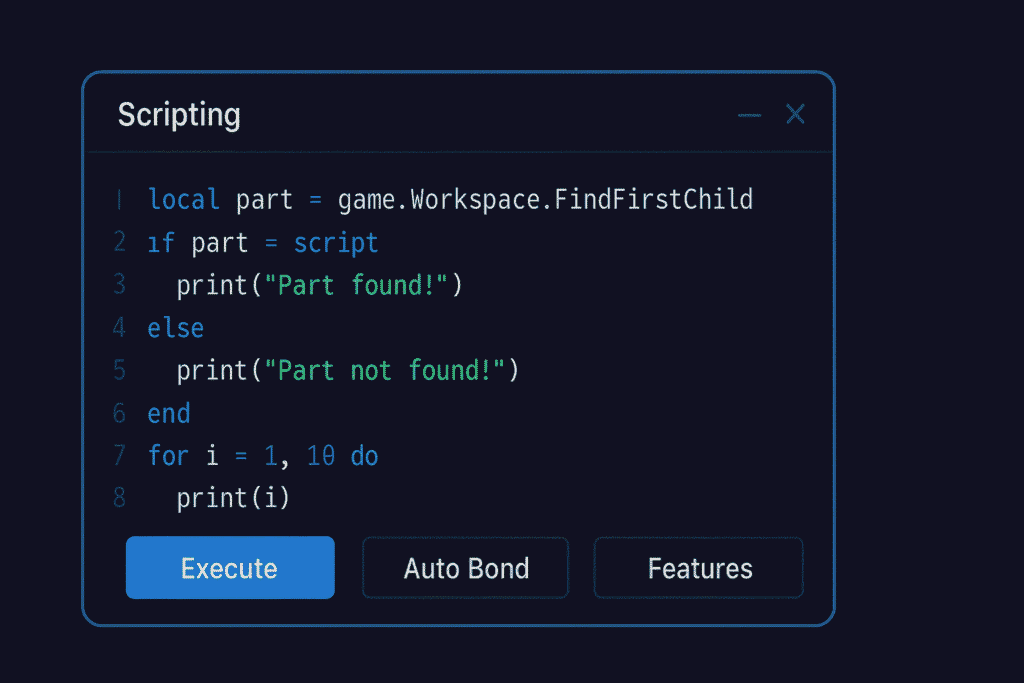This screenshot has height=683, width=1024.
Task: Select line number 1 in the gutter
Action: point(120,200)
